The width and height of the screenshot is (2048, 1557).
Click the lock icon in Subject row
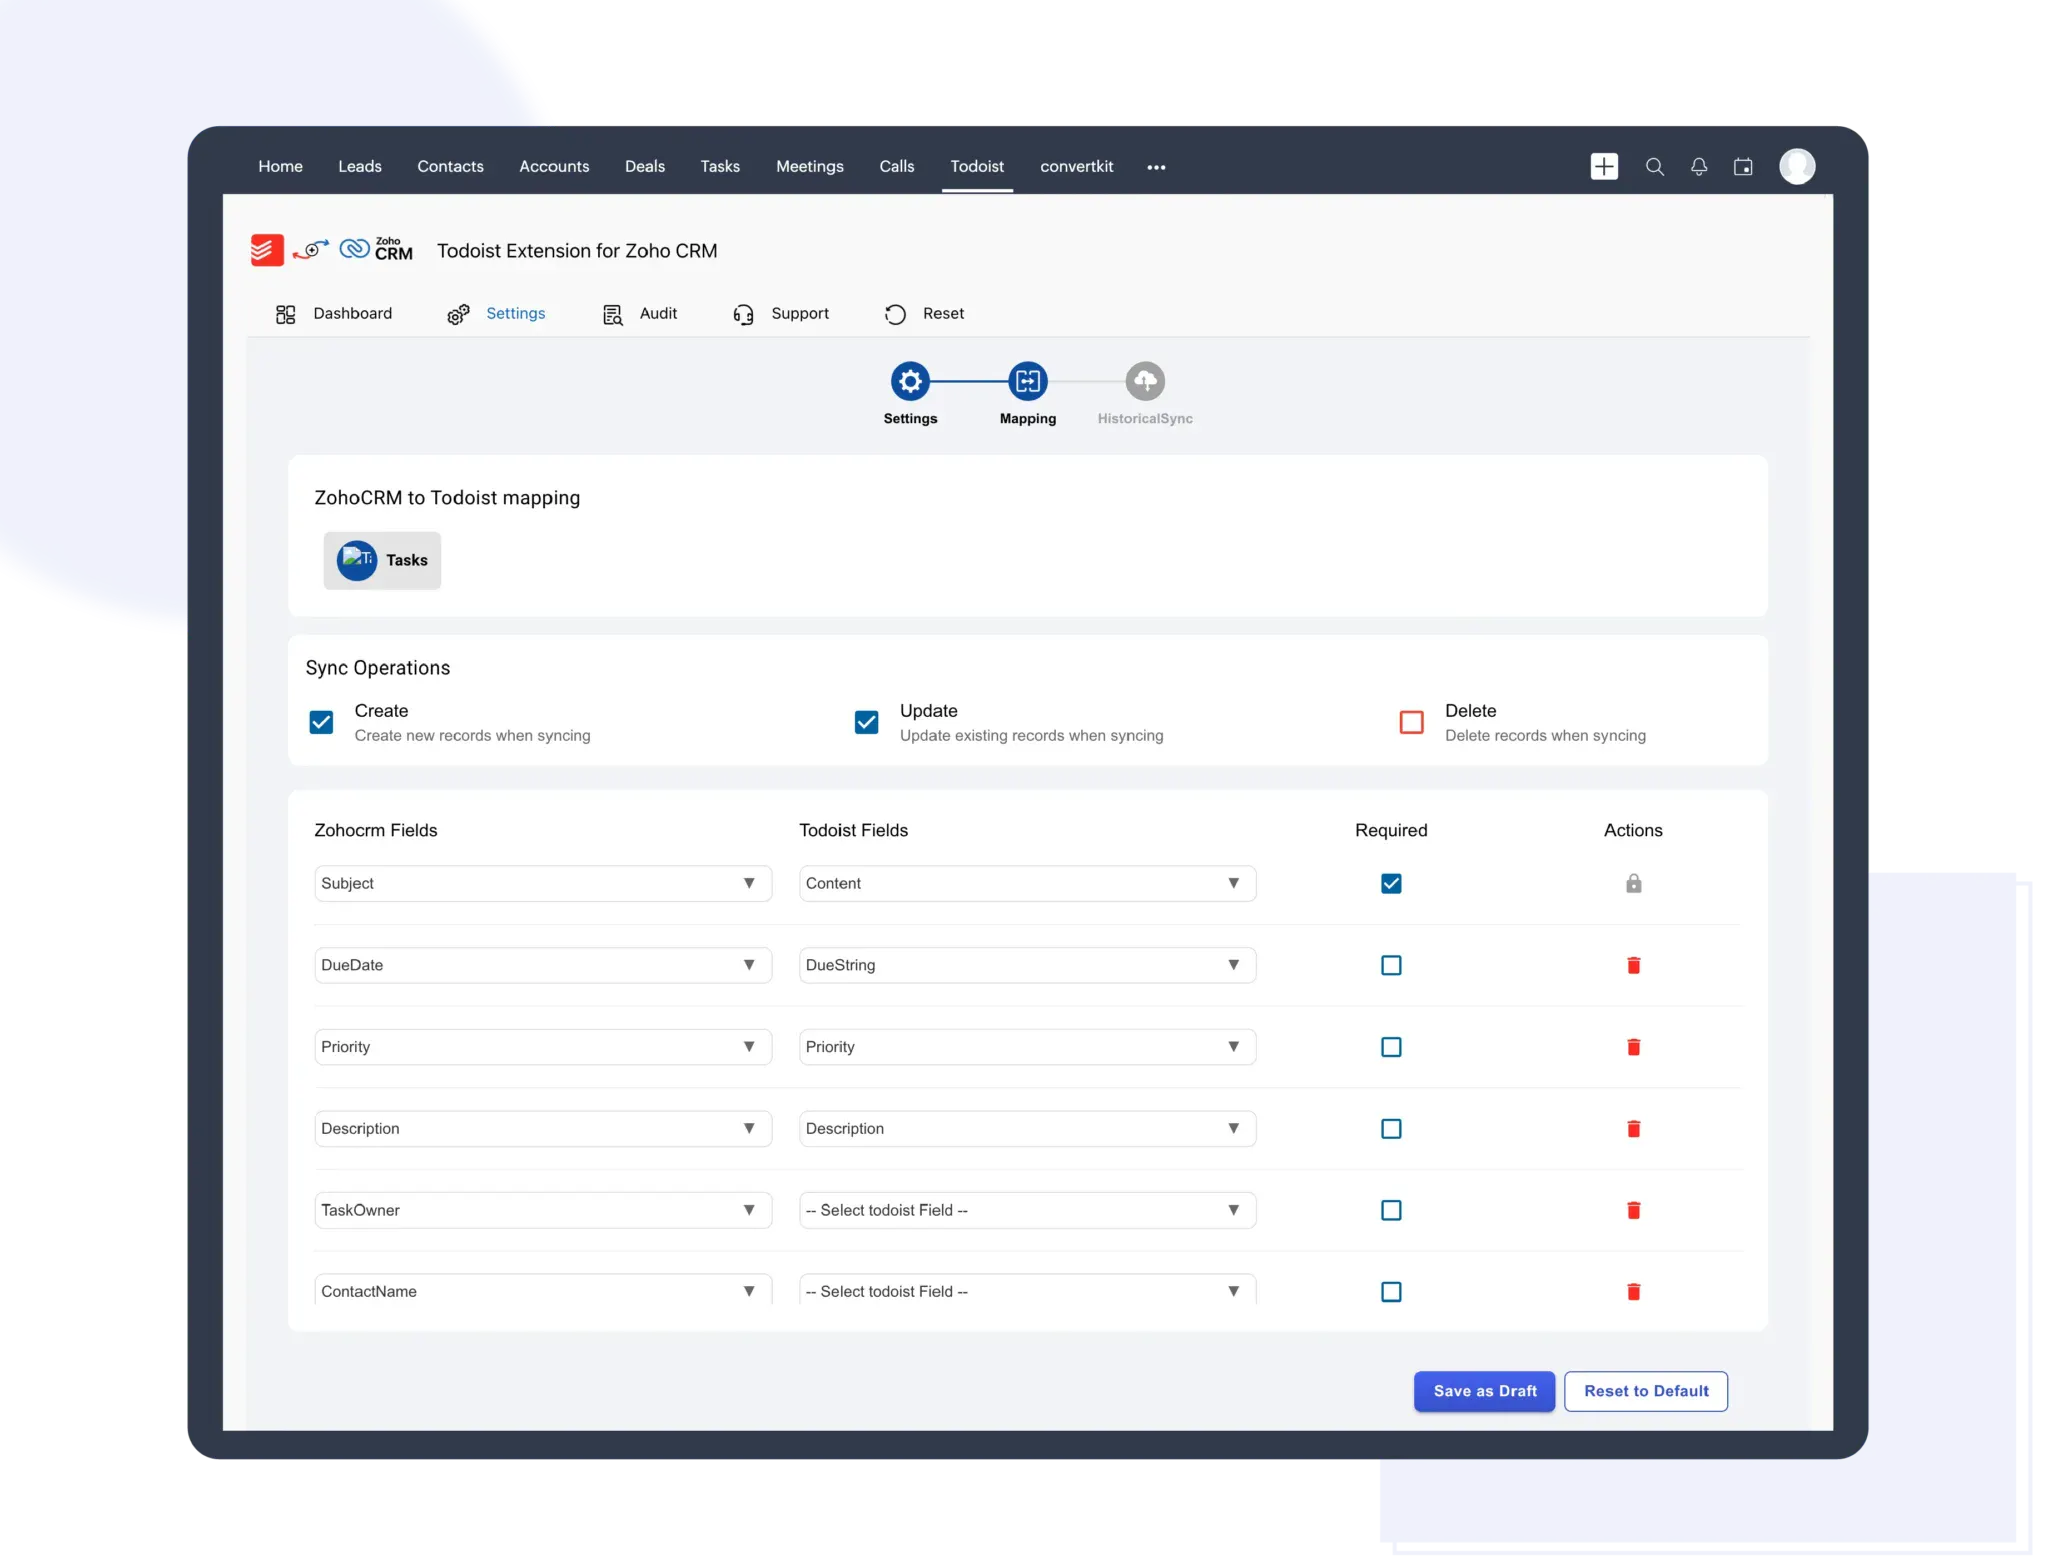point(1633,883)
